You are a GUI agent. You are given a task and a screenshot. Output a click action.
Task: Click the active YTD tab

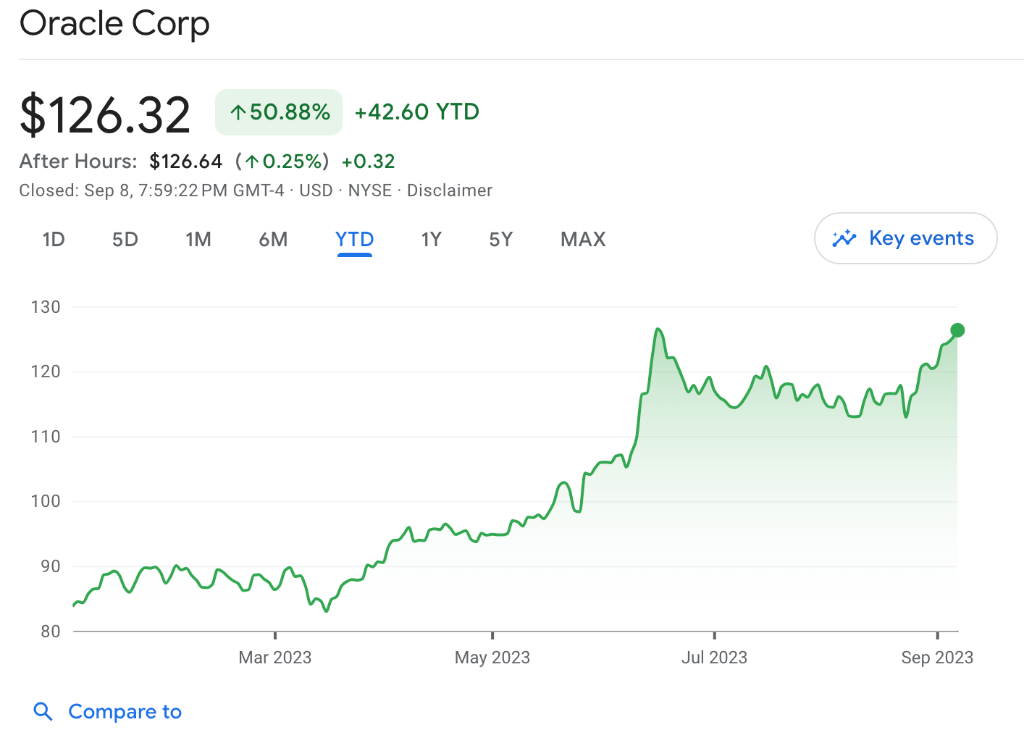pyautogui.click(x=355, y=239)
